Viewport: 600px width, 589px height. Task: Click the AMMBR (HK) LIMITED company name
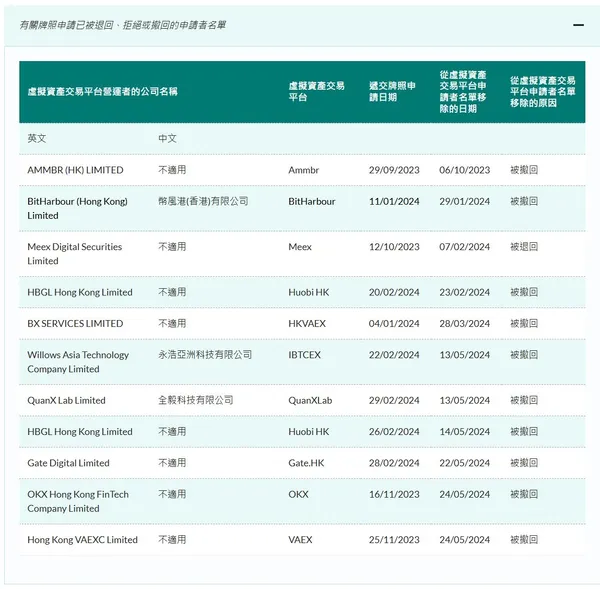point(75,170)
